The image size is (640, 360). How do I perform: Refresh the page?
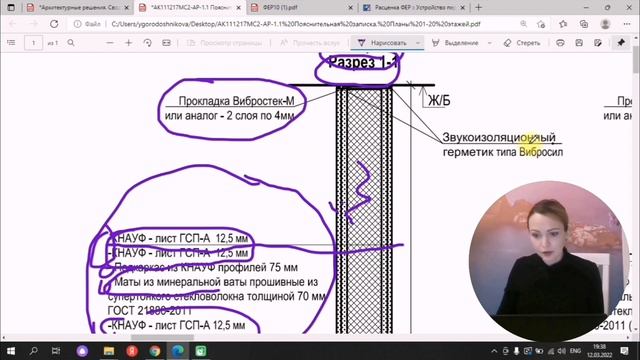click(x=54, y=24)
